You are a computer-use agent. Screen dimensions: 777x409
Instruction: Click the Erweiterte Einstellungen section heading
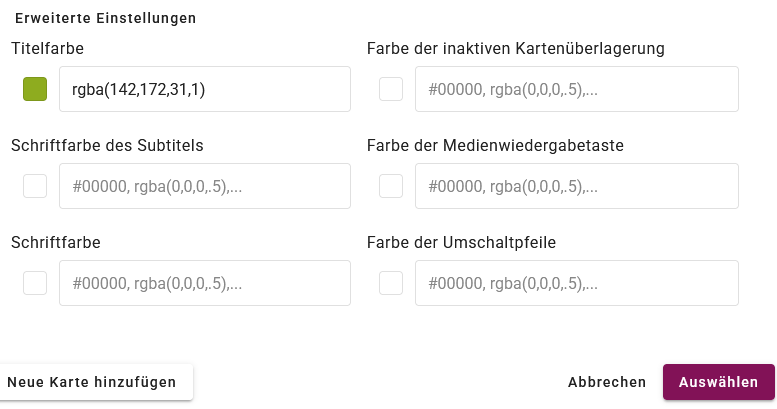[x=105, y=18]
